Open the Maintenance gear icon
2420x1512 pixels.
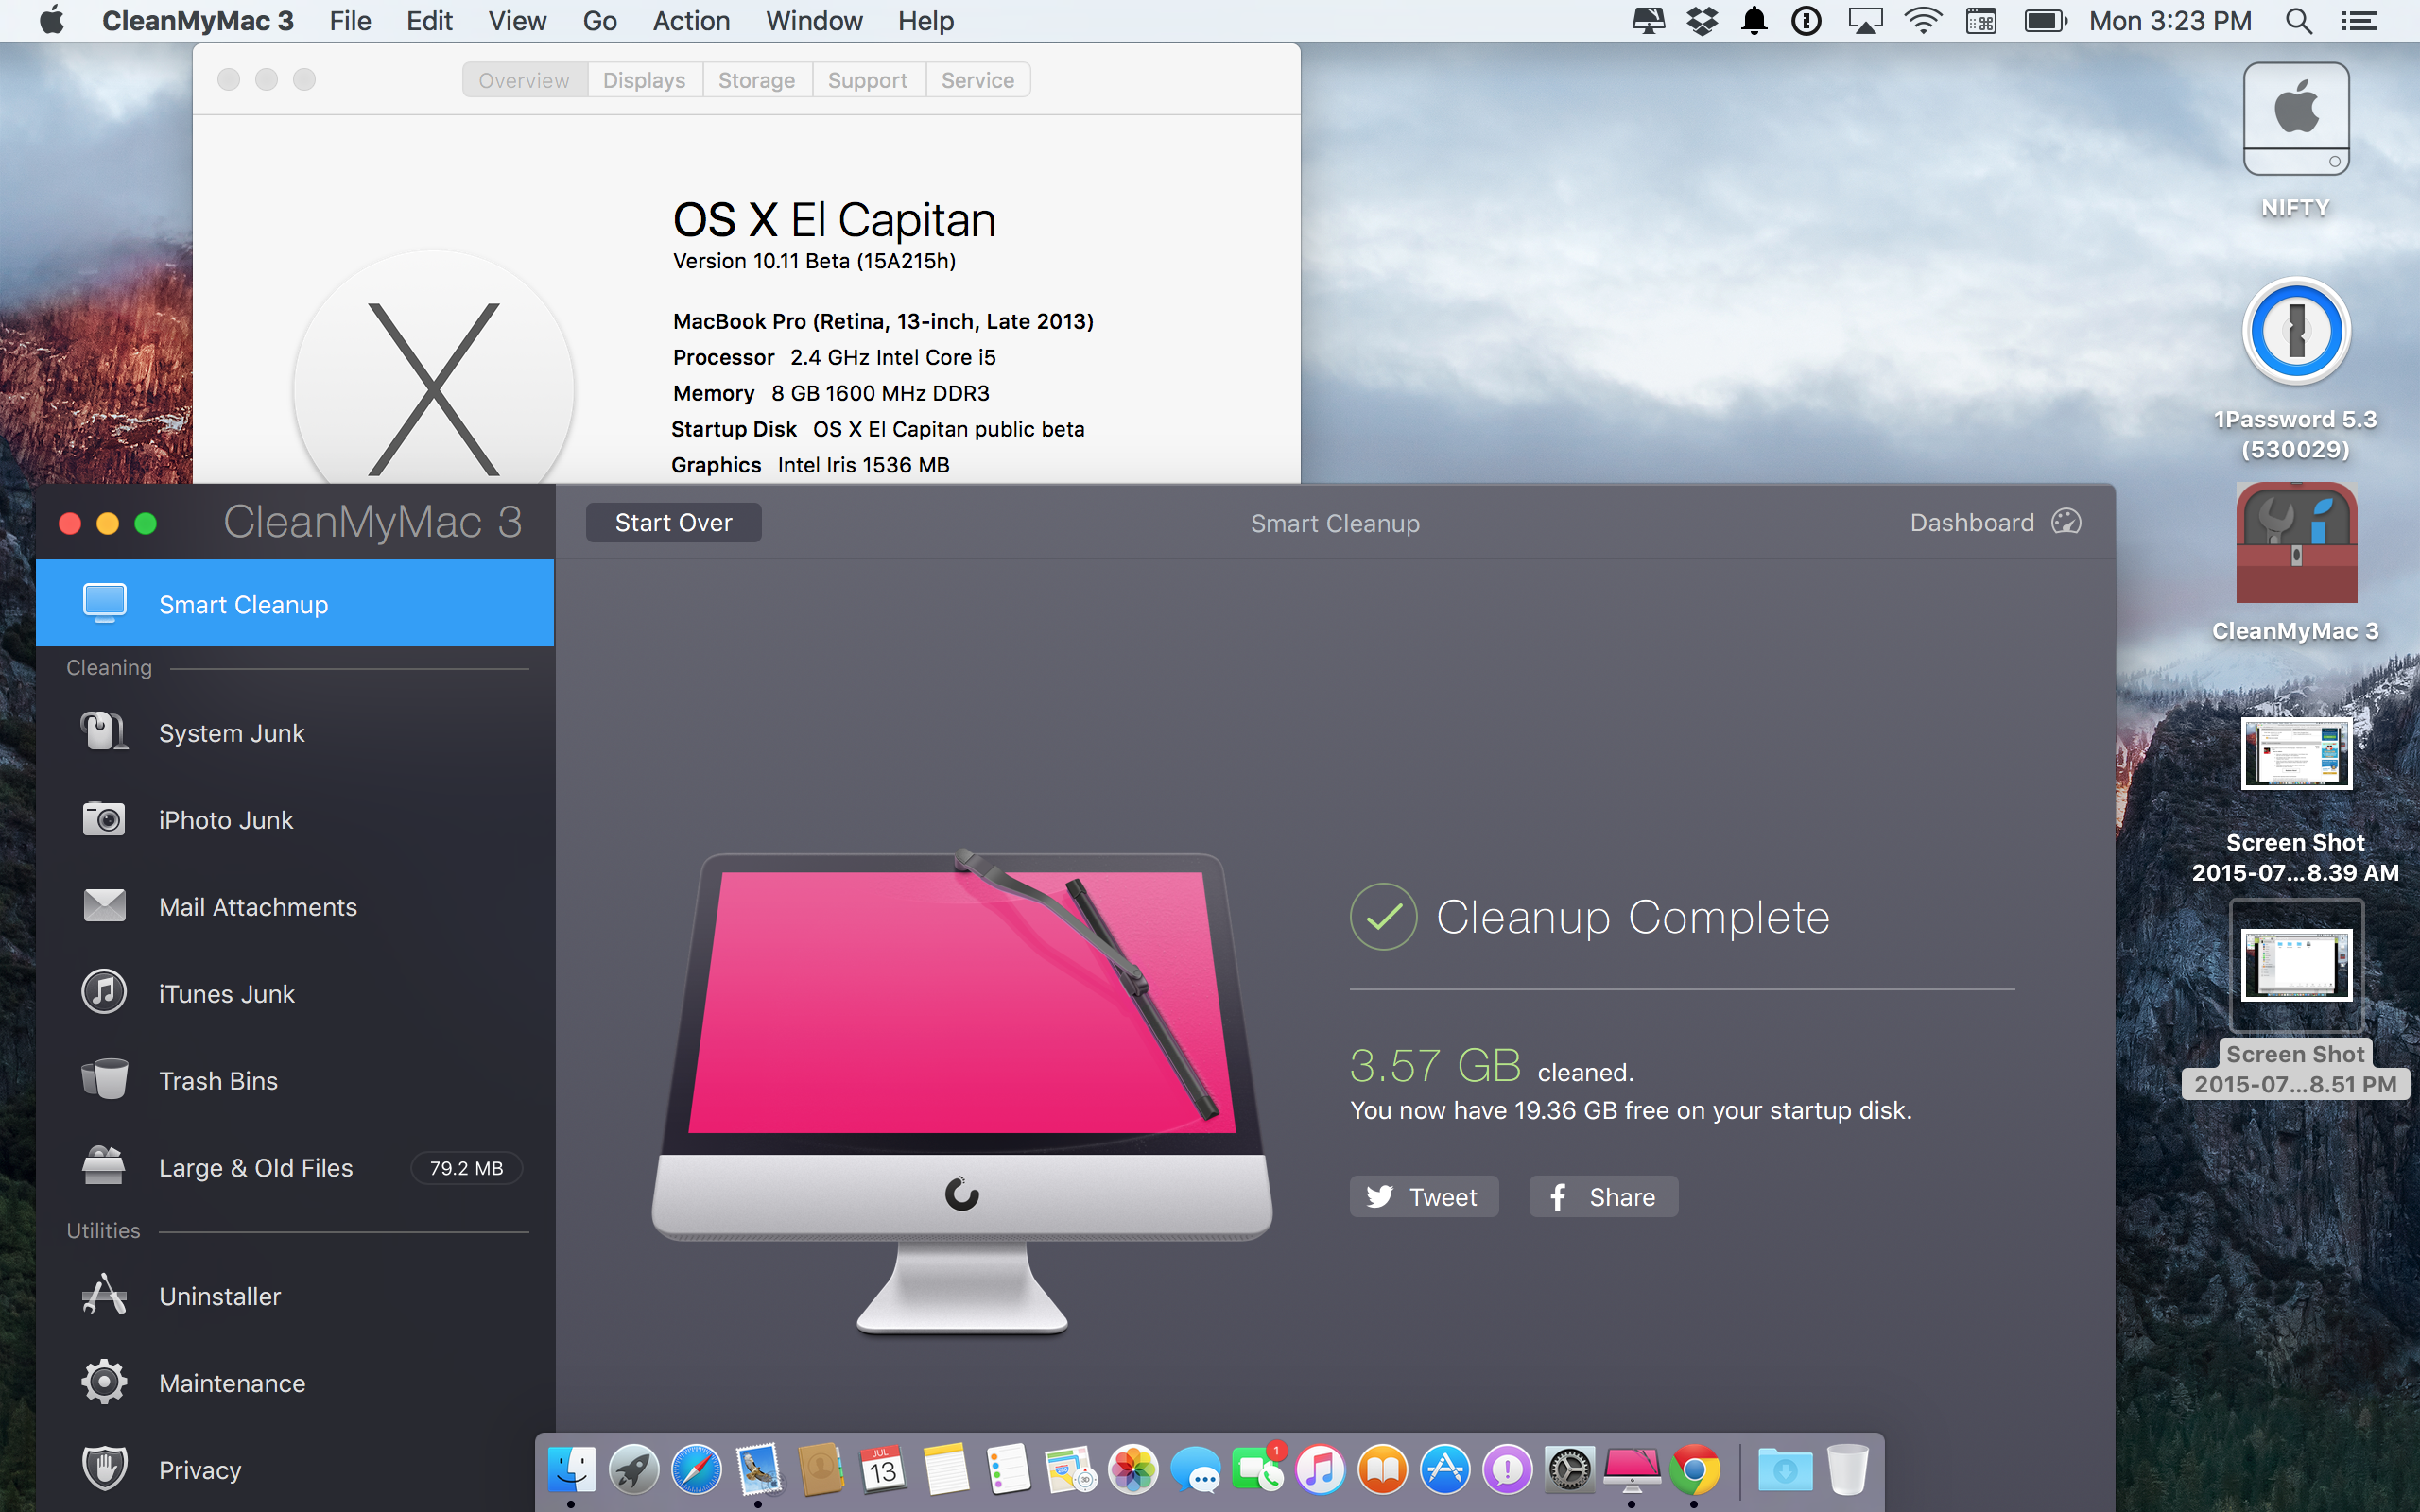coord(104,1383)
